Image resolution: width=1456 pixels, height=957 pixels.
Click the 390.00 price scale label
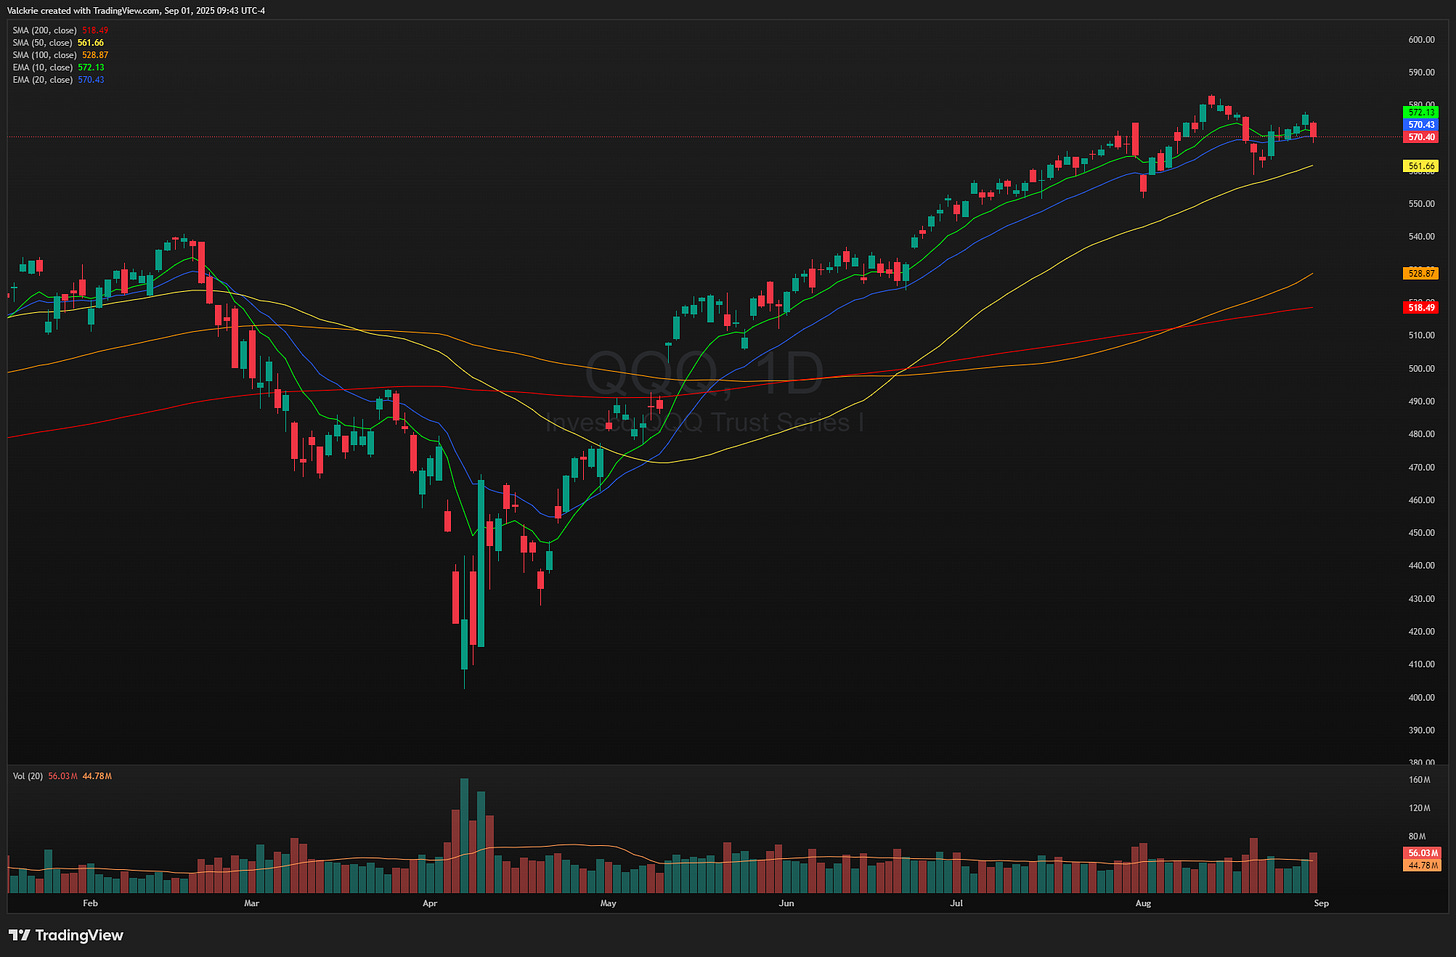coord(1422,731)
